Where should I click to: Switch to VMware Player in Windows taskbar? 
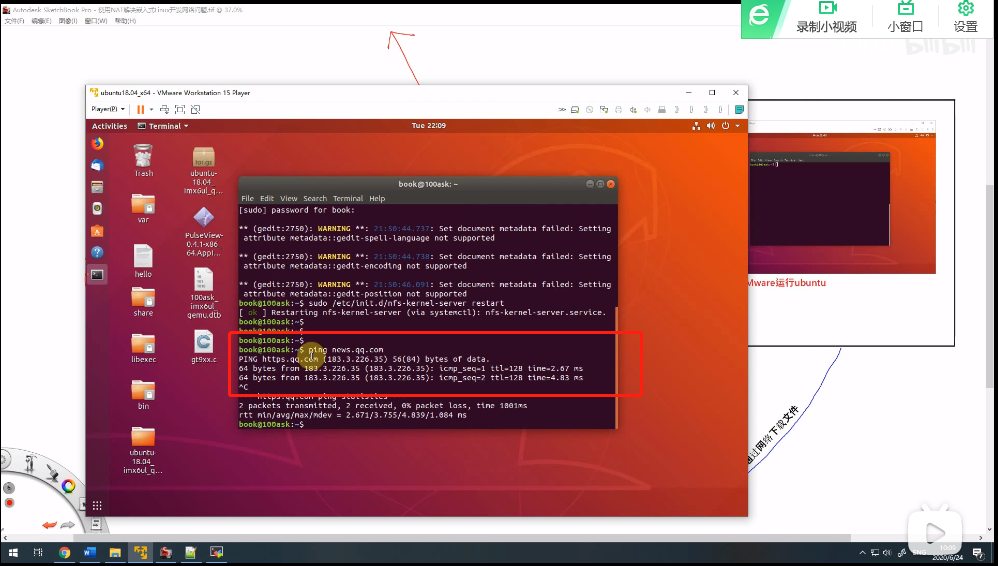pyautogui.click(x=140, y=553)
